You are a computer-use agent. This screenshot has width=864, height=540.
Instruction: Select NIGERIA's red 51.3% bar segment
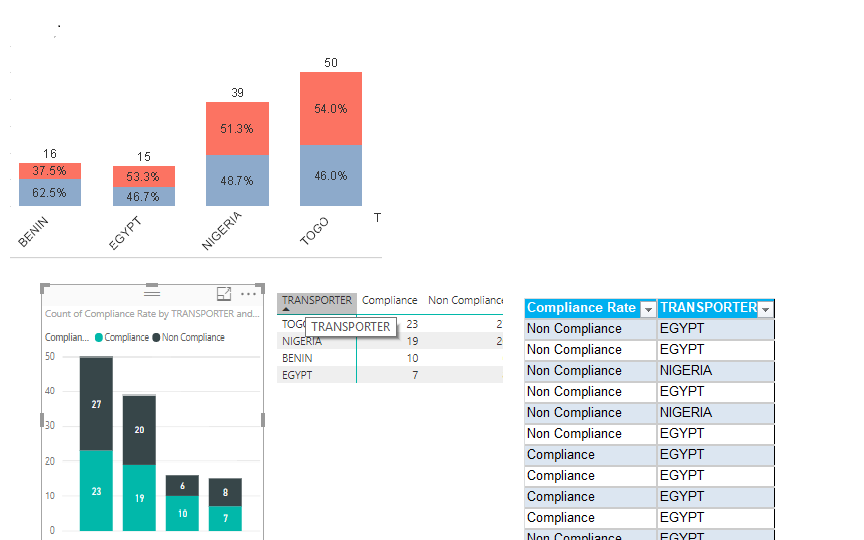pos(237,128)
